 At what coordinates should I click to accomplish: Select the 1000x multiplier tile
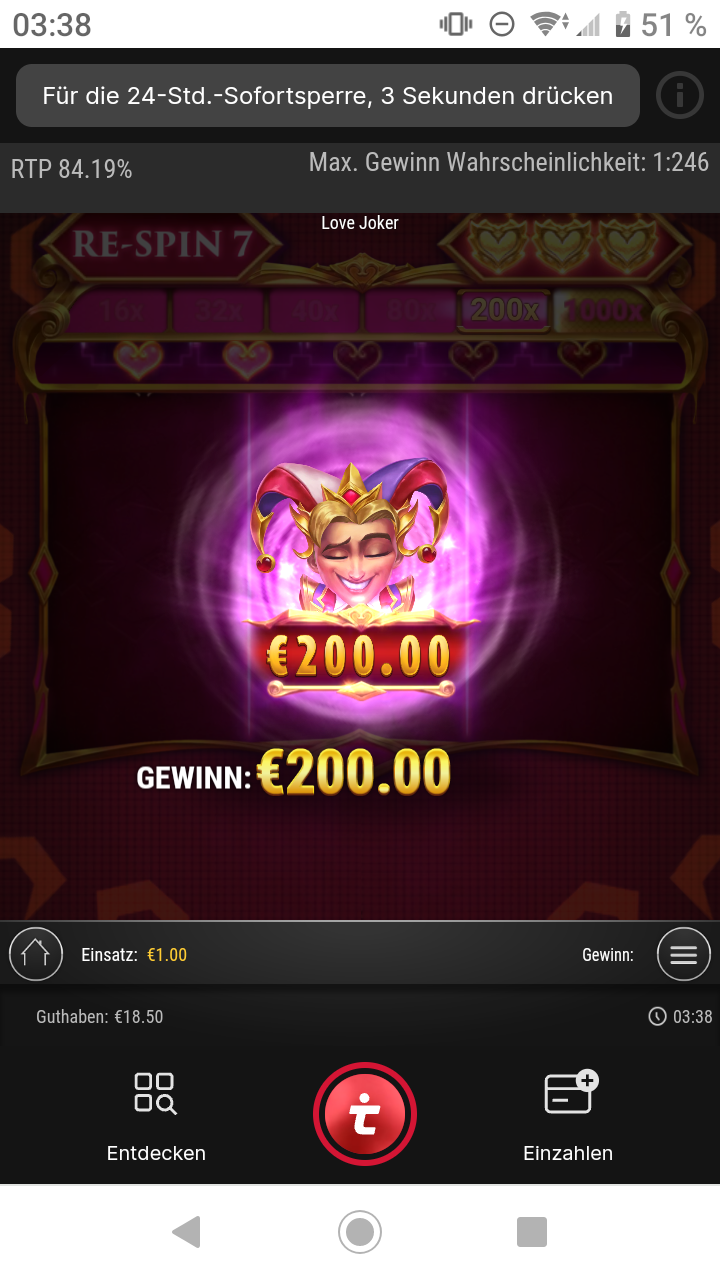[x=603, y=310]
